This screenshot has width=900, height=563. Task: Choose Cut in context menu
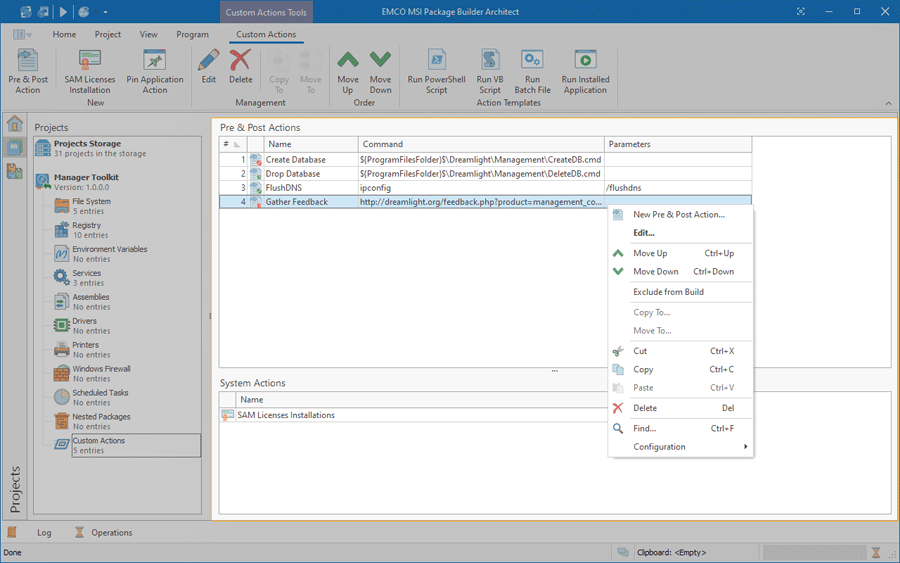tap(681, 351)
